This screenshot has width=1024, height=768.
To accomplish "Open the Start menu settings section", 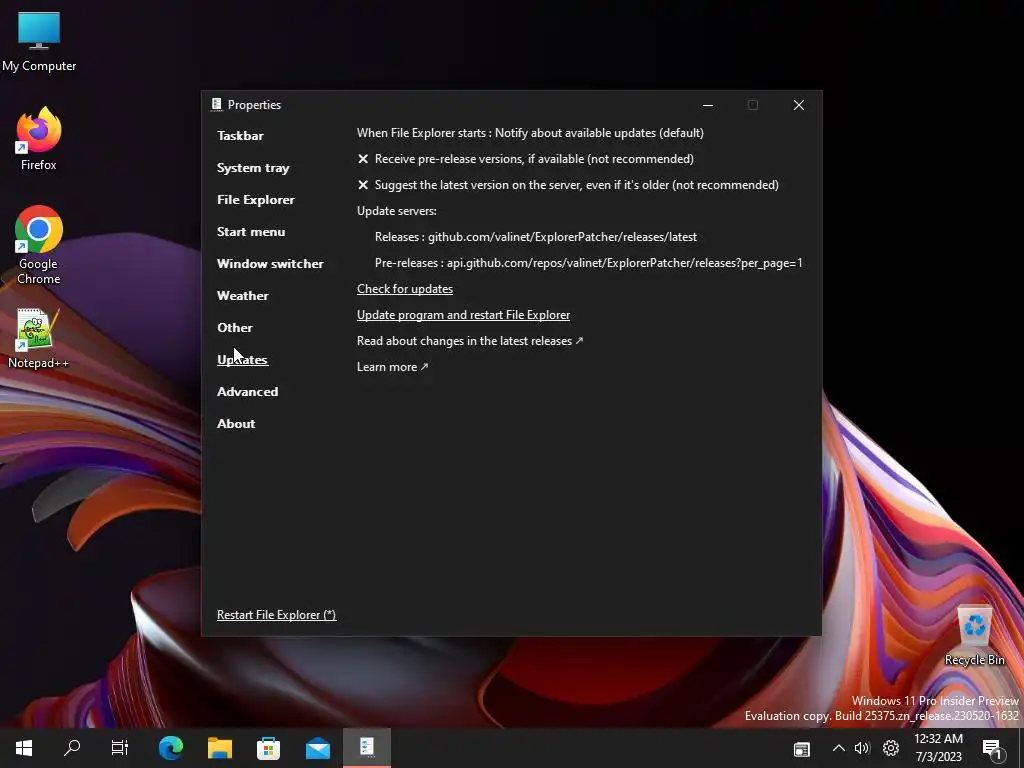I will pos(251,232).
